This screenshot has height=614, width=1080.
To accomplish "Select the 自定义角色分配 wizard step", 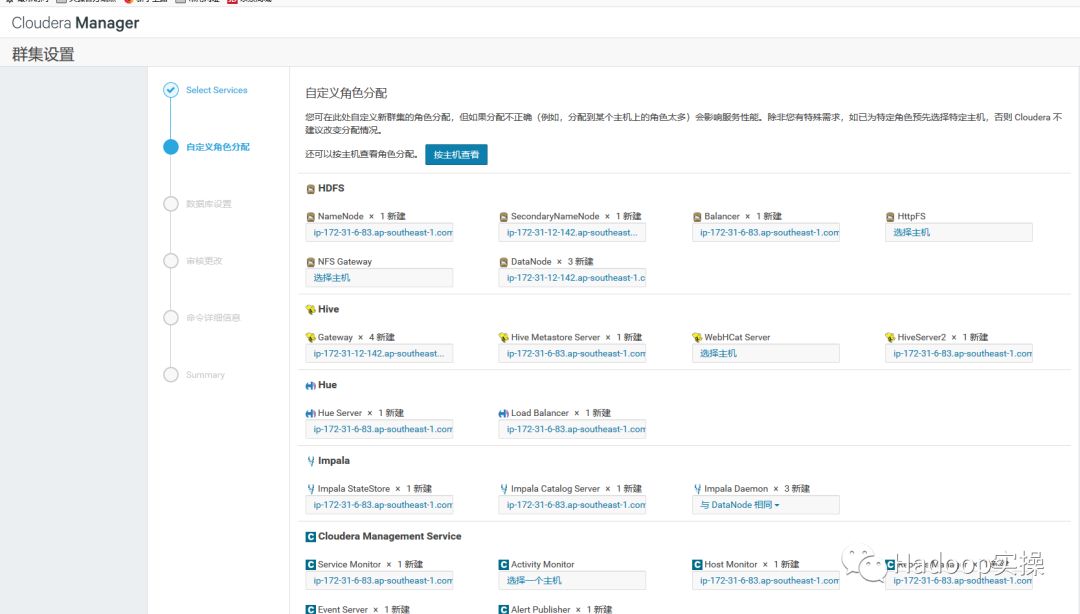I will click(x=218, y=147).
